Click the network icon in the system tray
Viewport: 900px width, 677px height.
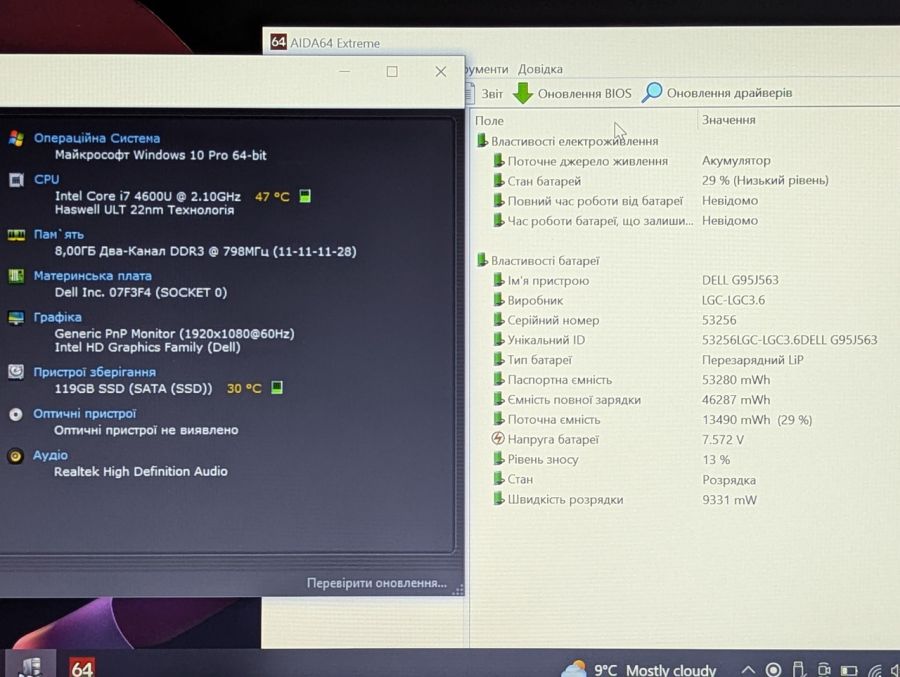point(875,670)
